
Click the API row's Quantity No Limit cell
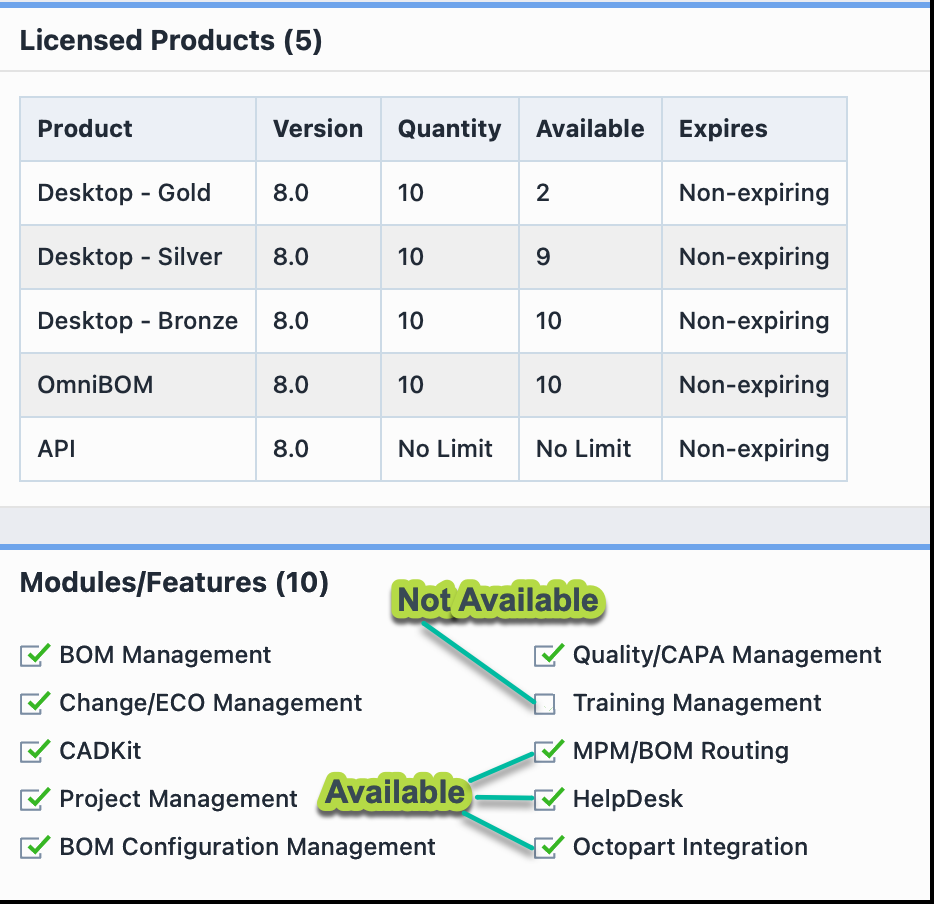(450, 449)
